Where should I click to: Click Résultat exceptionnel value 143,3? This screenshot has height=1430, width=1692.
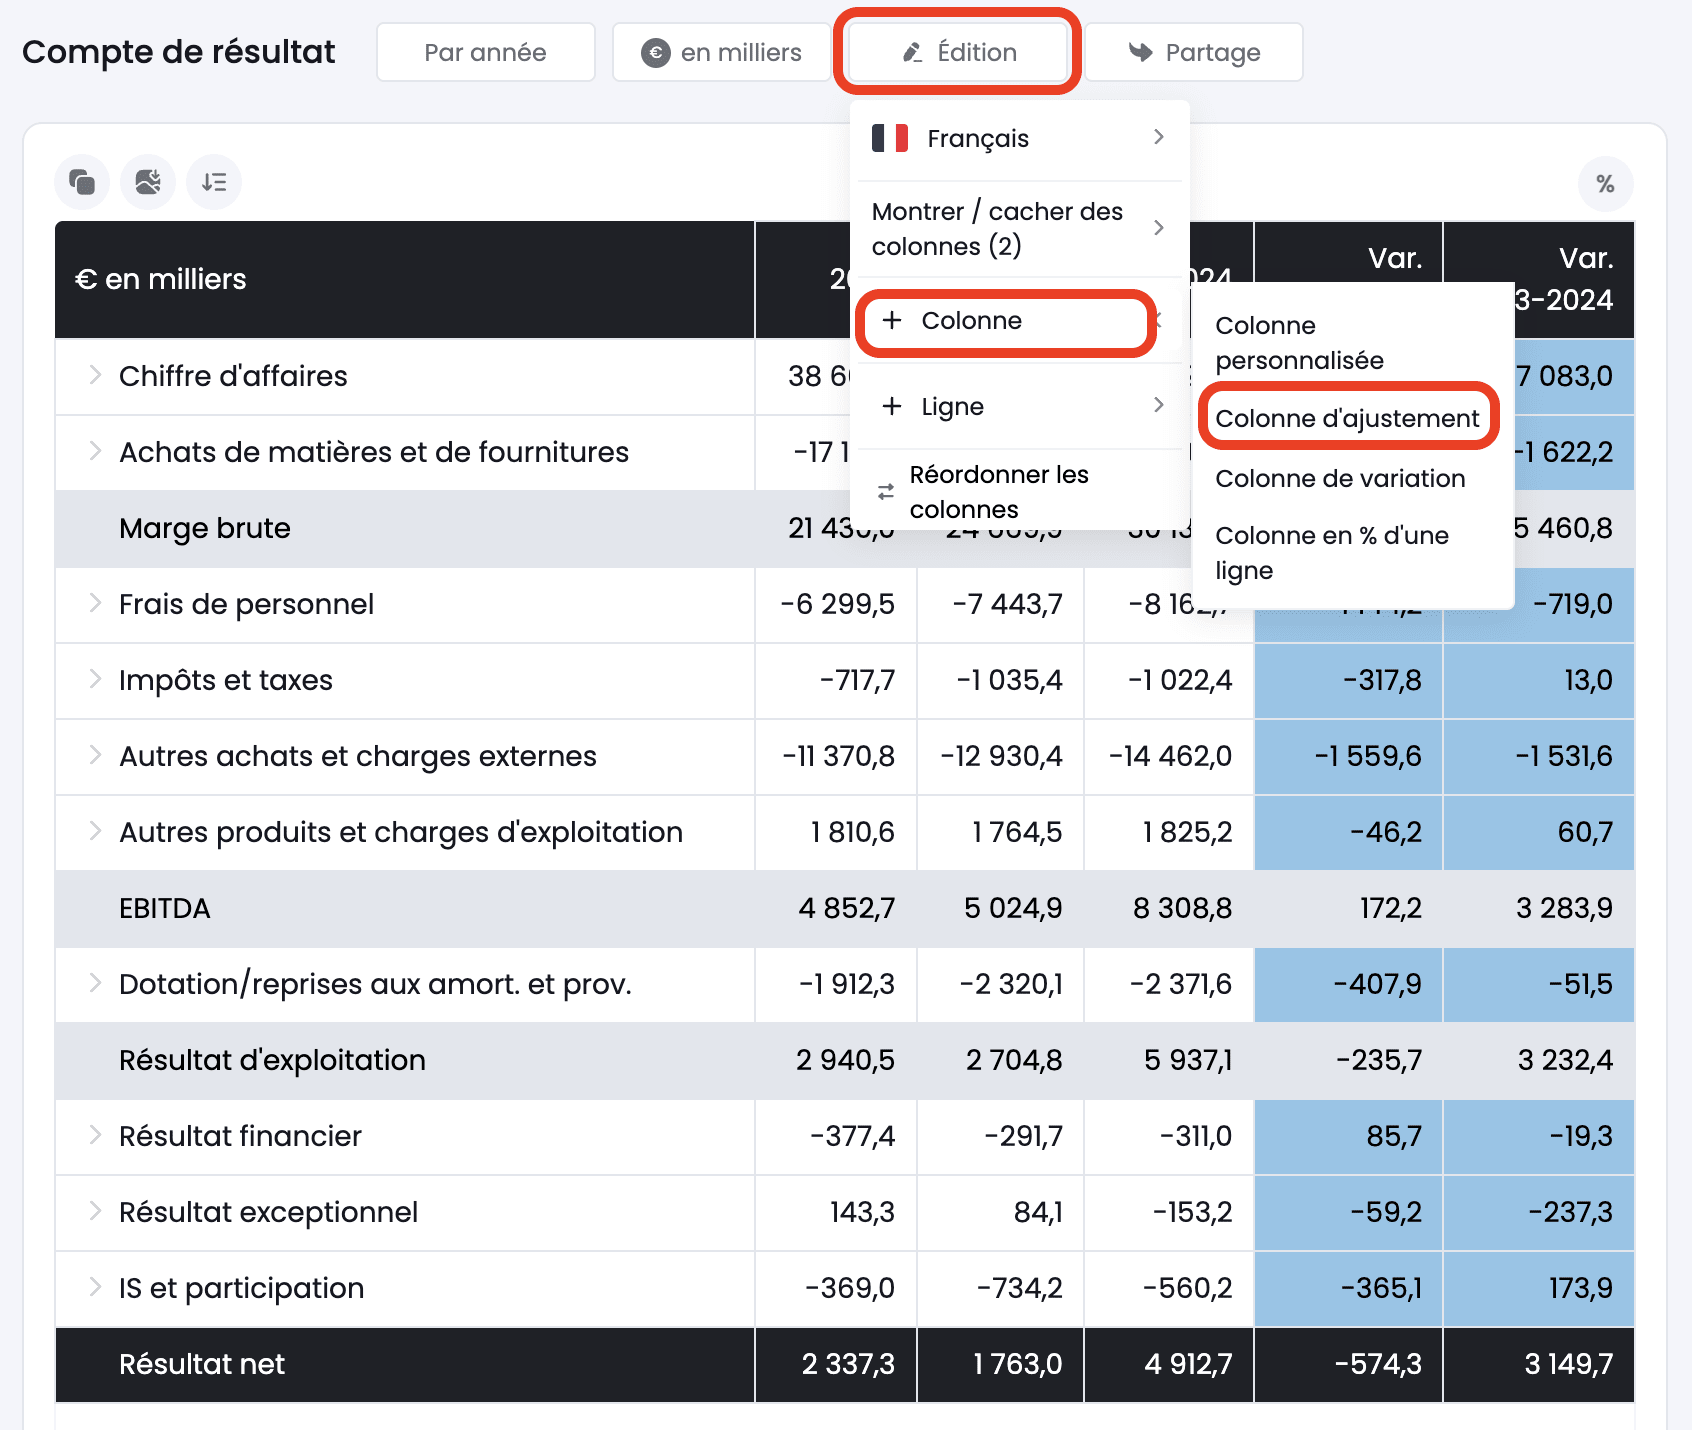click(863, 1212)
